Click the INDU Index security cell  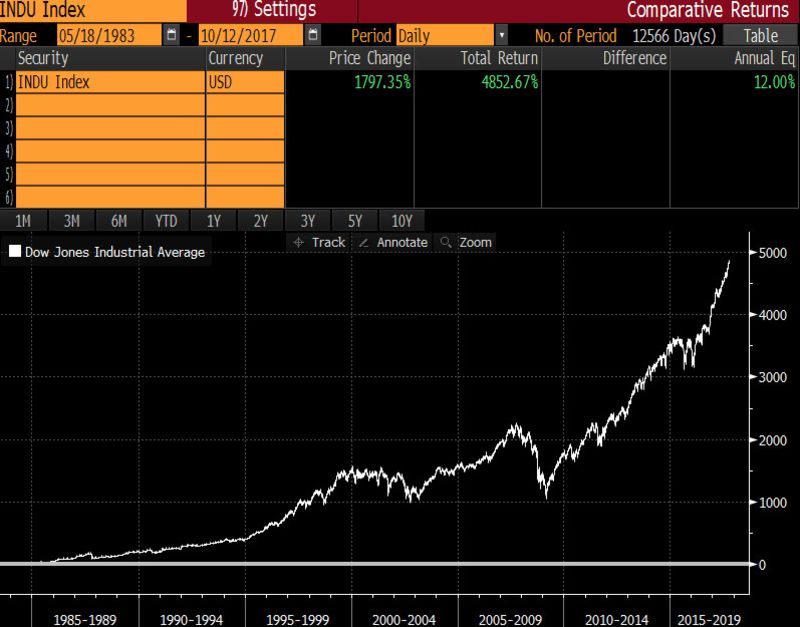(110, 82)
